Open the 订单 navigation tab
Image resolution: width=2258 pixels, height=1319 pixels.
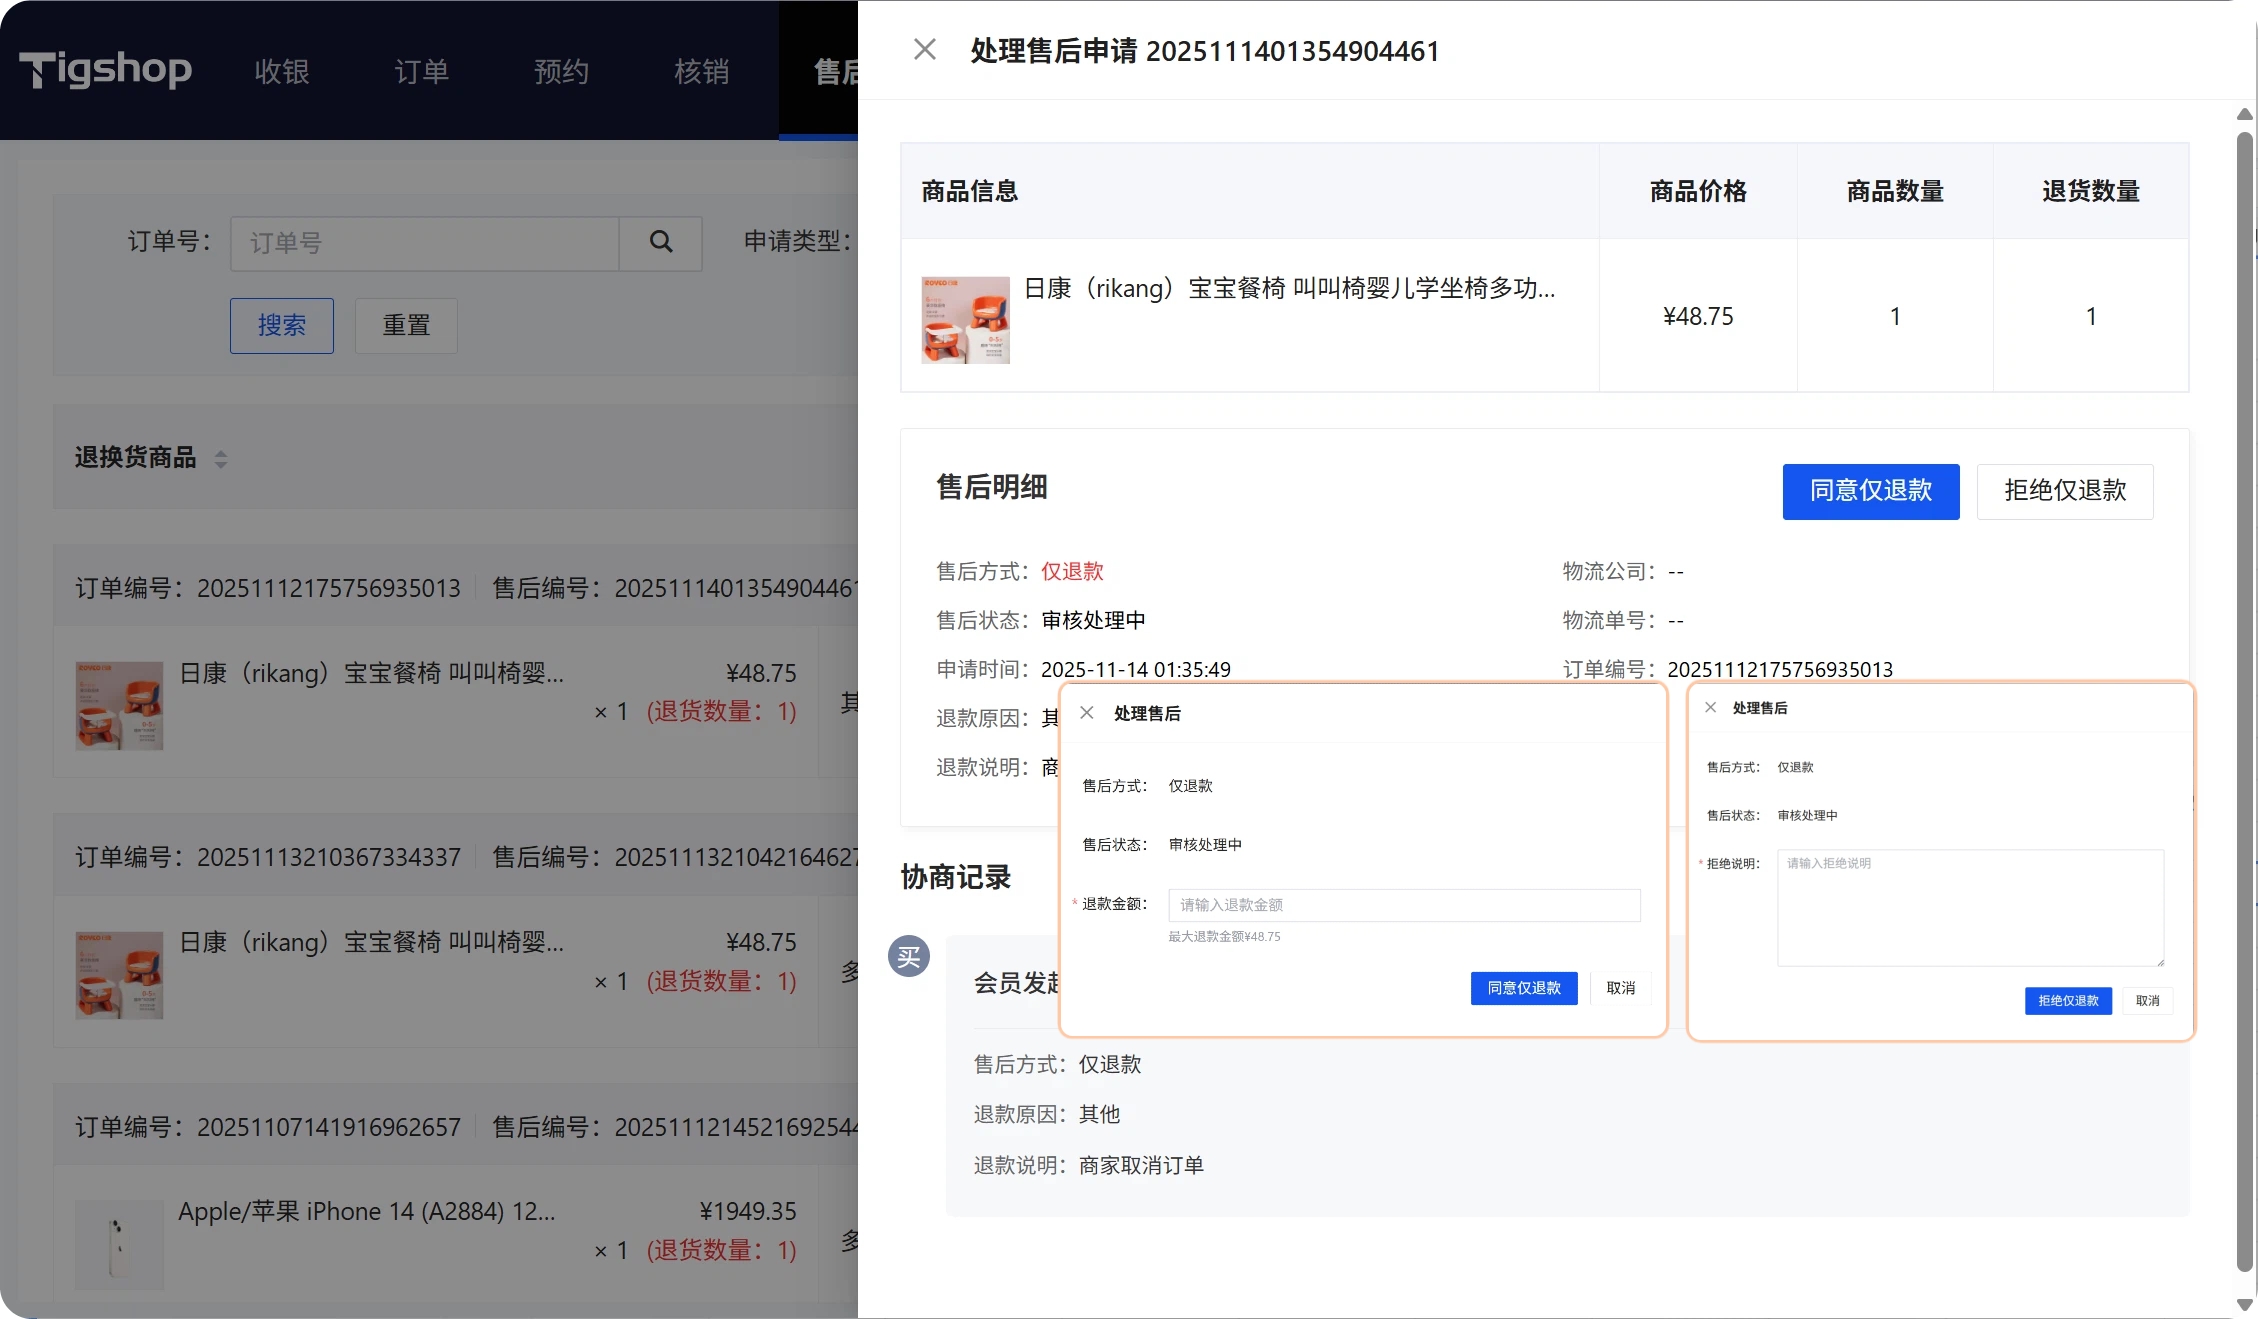coord(421,72)
